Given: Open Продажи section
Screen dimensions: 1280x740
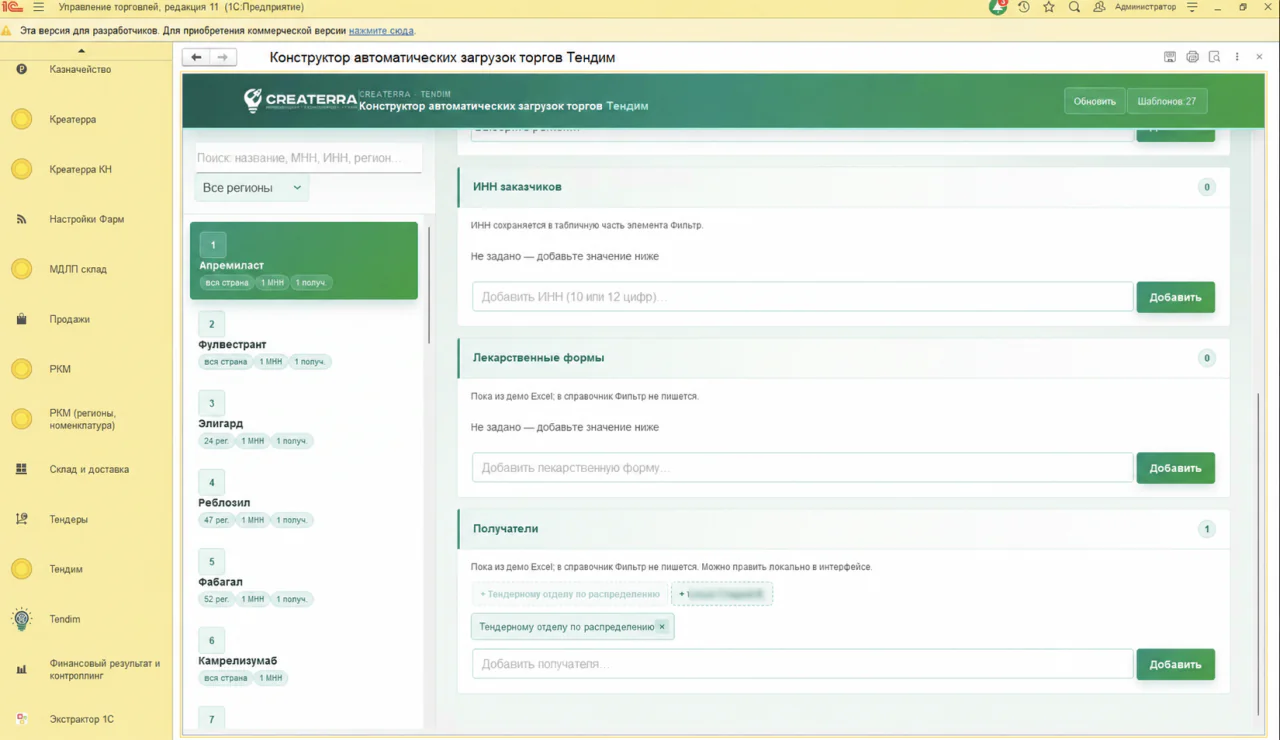Looking at the screenshot, I should pos(70,319).
